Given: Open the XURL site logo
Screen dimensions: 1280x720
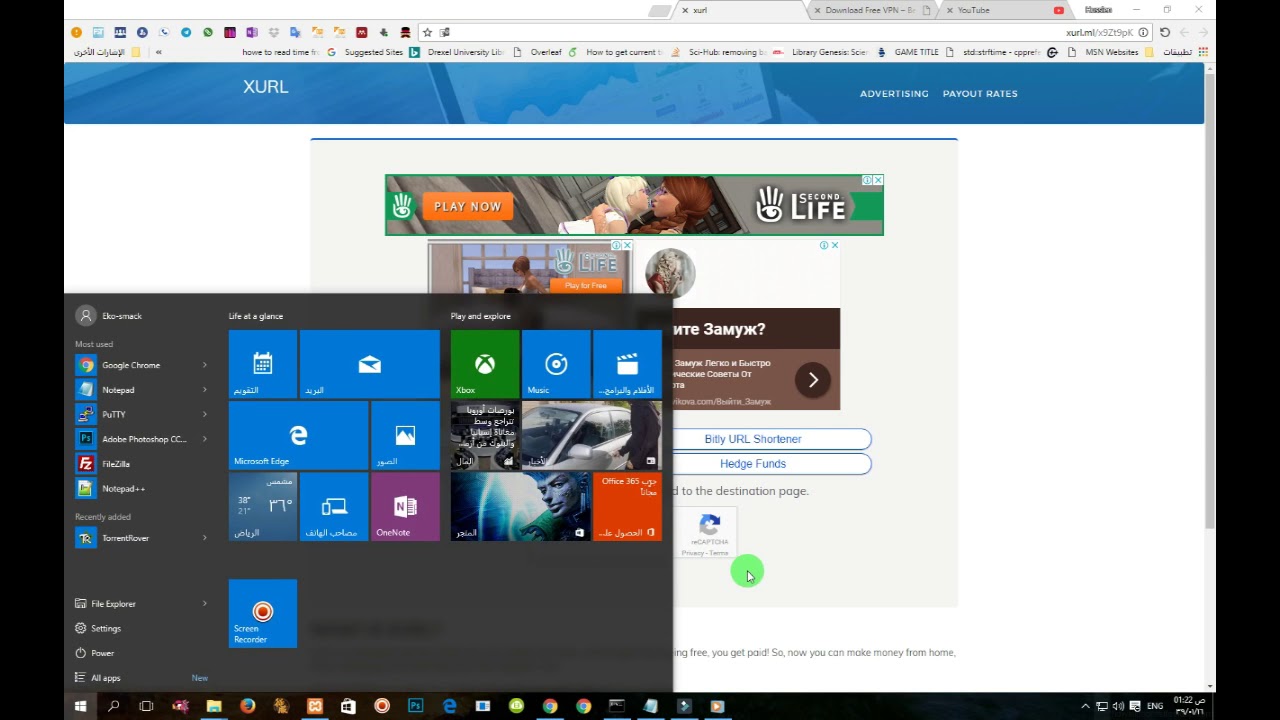Looking at the screenshot, I should coord(266,87).
